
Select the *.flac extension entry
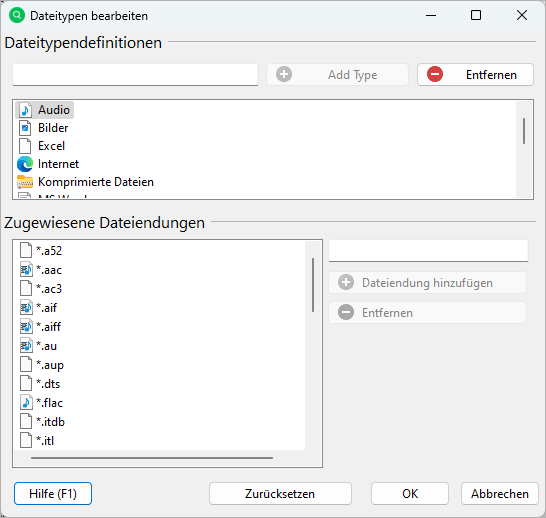coord(49,403)
